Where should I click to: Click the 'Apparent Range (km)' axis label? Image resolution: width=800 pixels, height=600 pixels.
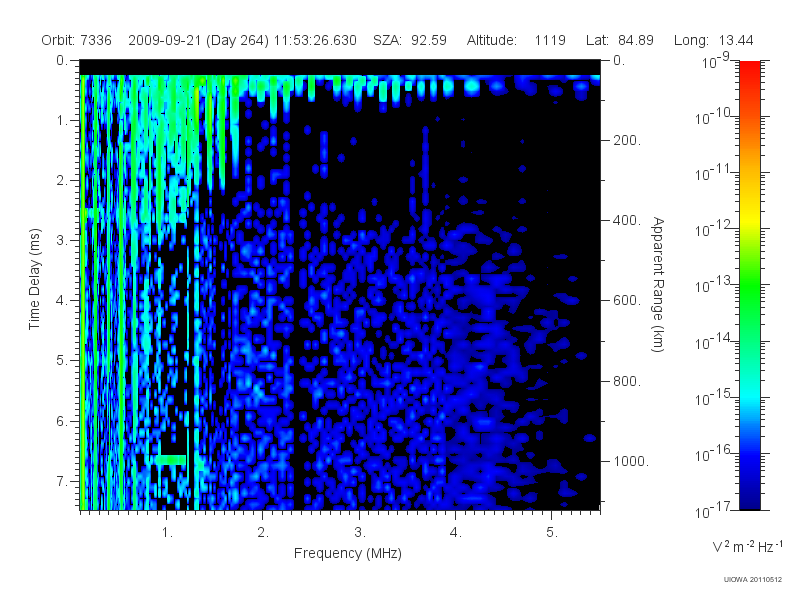[x=658, y=284]
